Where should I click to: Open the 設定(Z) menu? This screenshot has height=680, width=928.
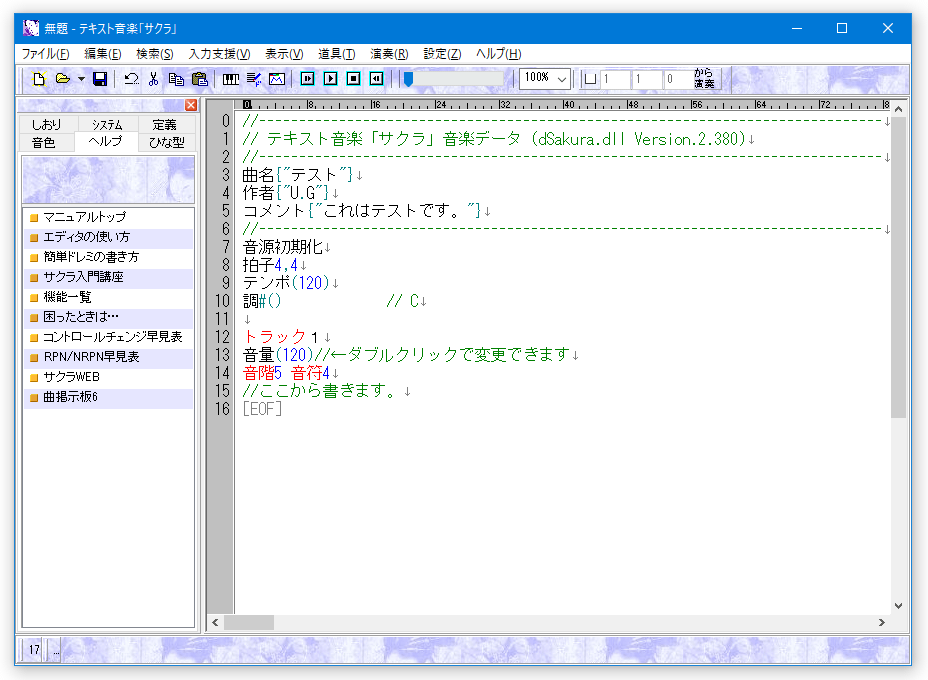coord(442,54)
